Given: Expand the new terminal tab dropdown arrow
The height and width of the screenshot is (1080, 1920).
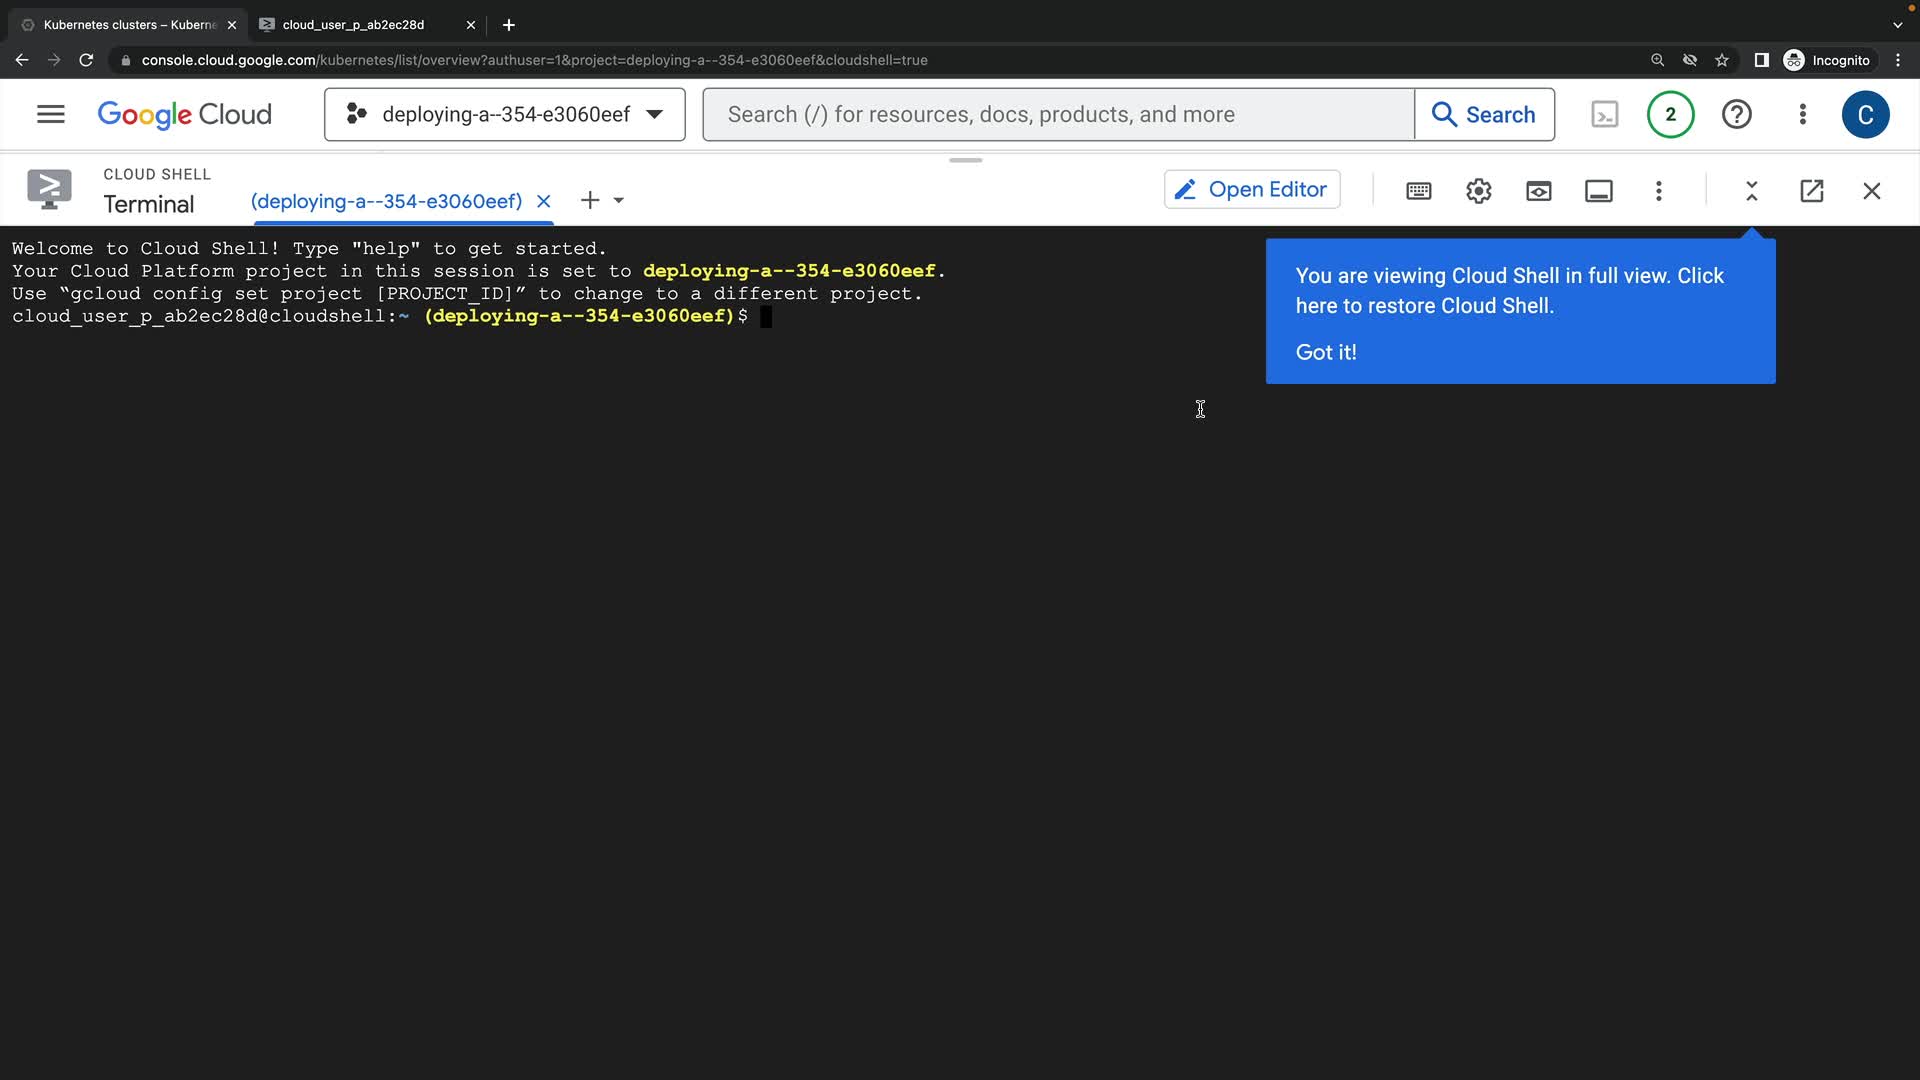Looking at the screenshot, I should tap(619, 201).
